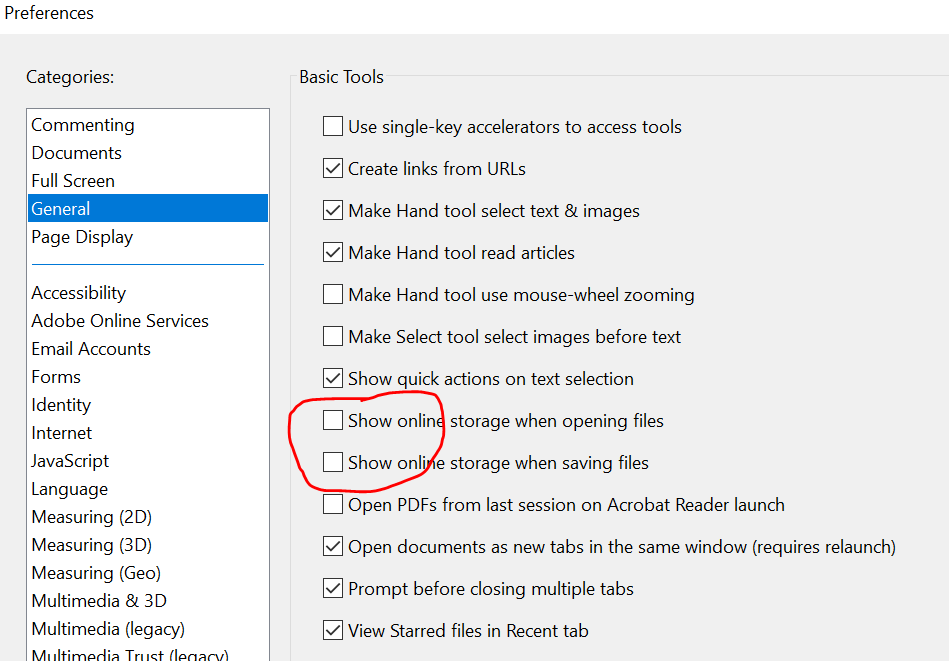This screenshot has width=949, height=661.
Task: Disable Prompt before closing multiple tabs
Action: pyautogui.click(x=333, y=588)
